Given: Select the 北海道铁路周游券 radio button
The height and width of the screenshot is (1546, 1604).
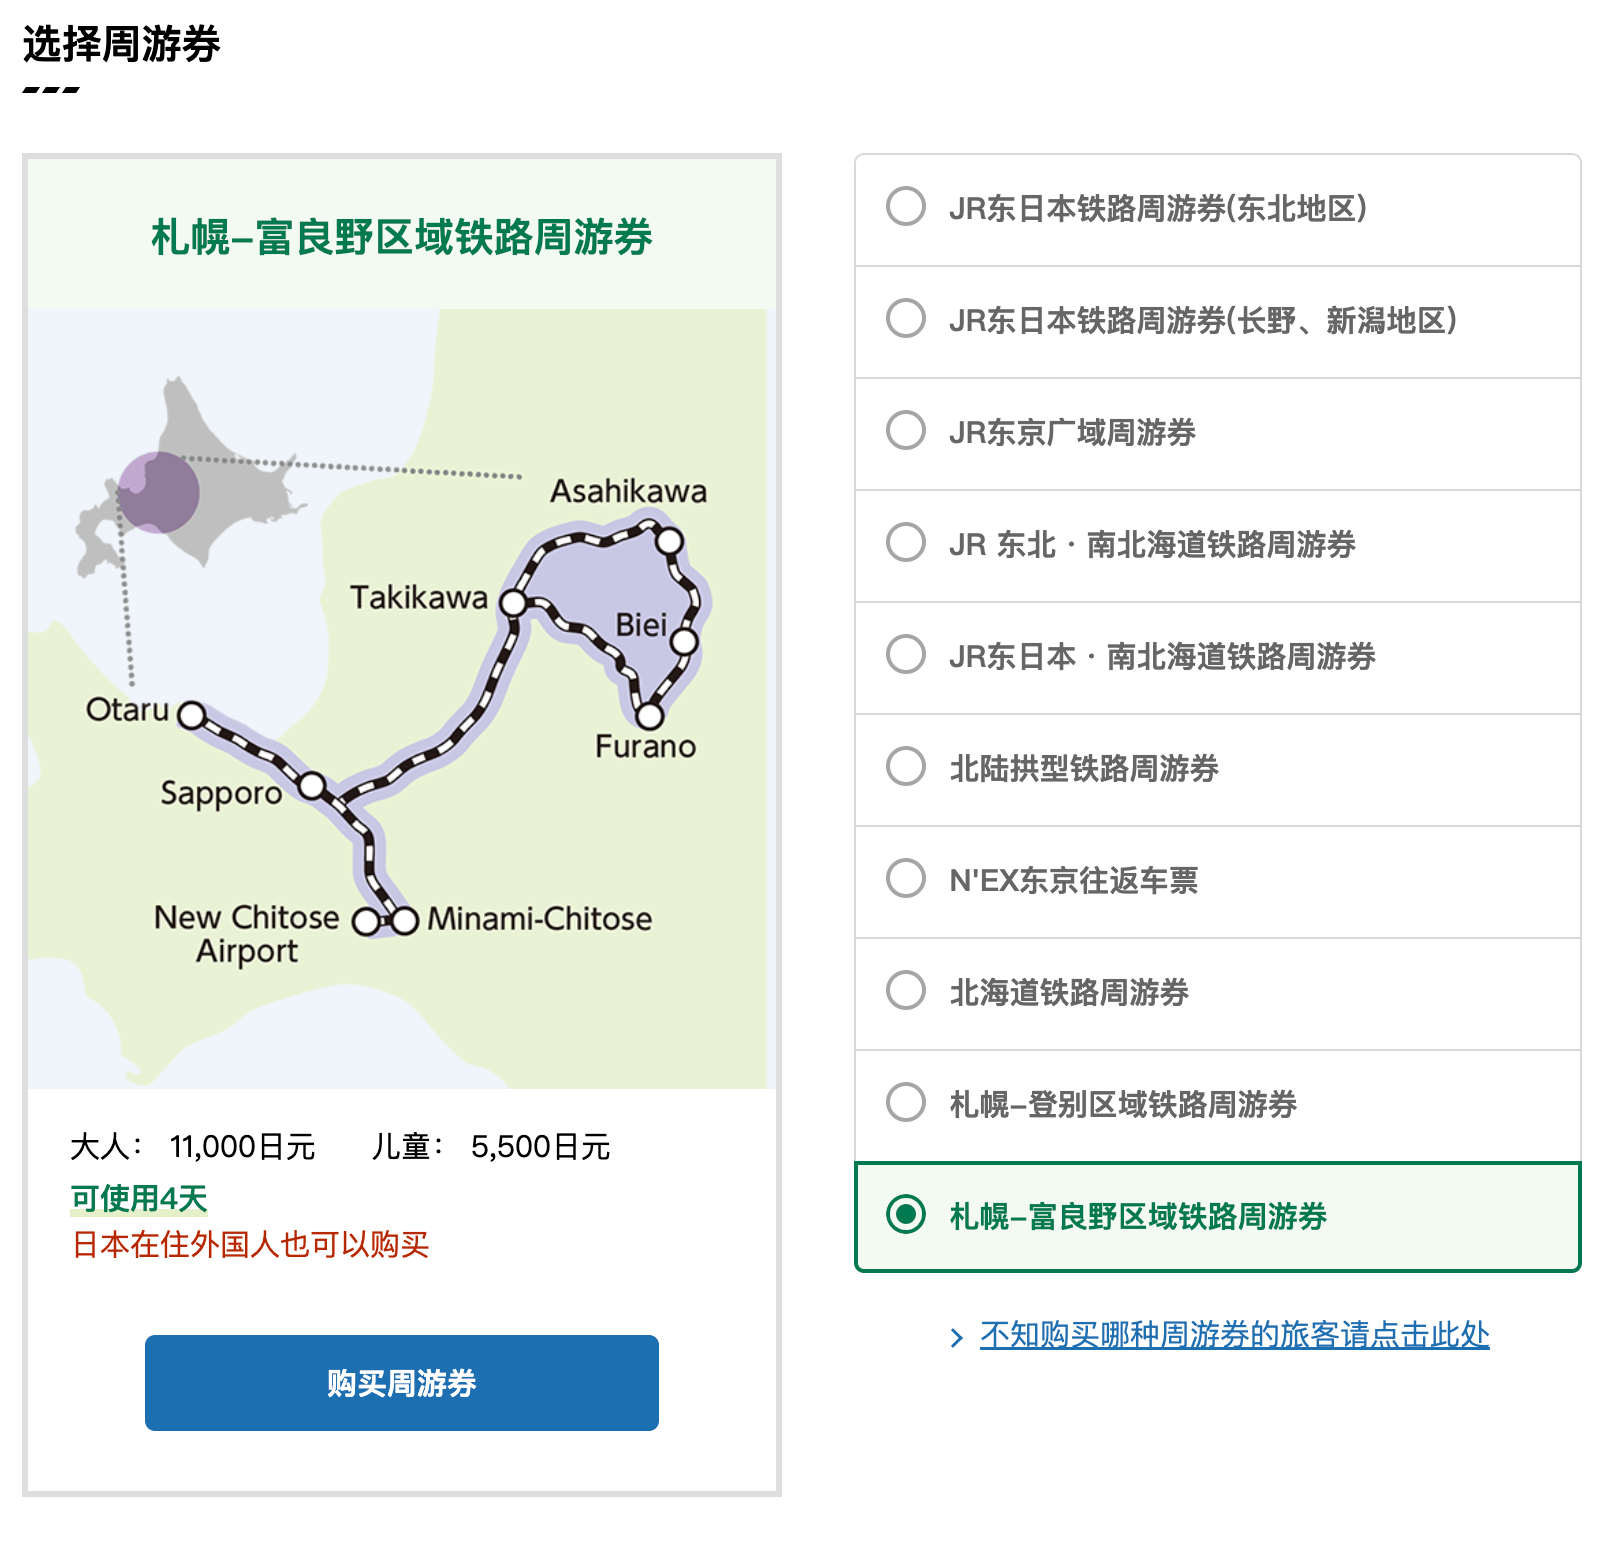Looking at the screenshot, I should click(x=906, y=991).
